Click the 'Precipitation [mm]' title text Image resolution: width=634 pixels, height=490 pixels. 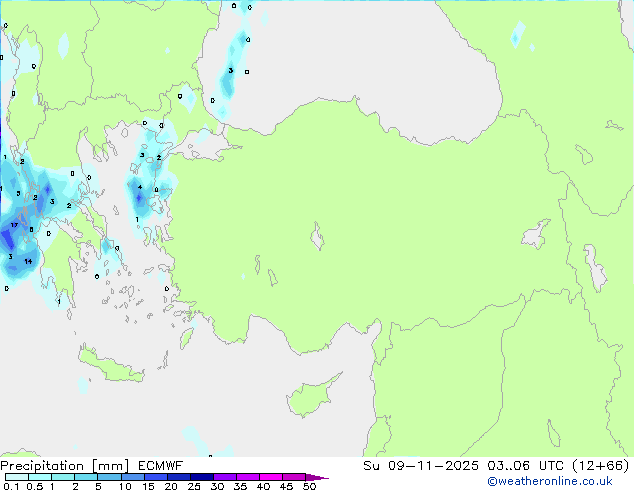click(65, 466)
